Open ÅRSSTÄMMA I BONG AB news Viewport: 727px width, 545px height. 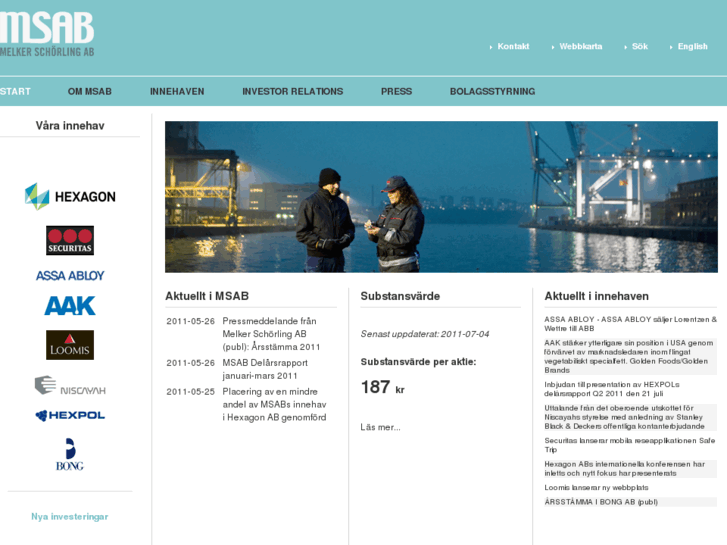(x=601, y=502)
